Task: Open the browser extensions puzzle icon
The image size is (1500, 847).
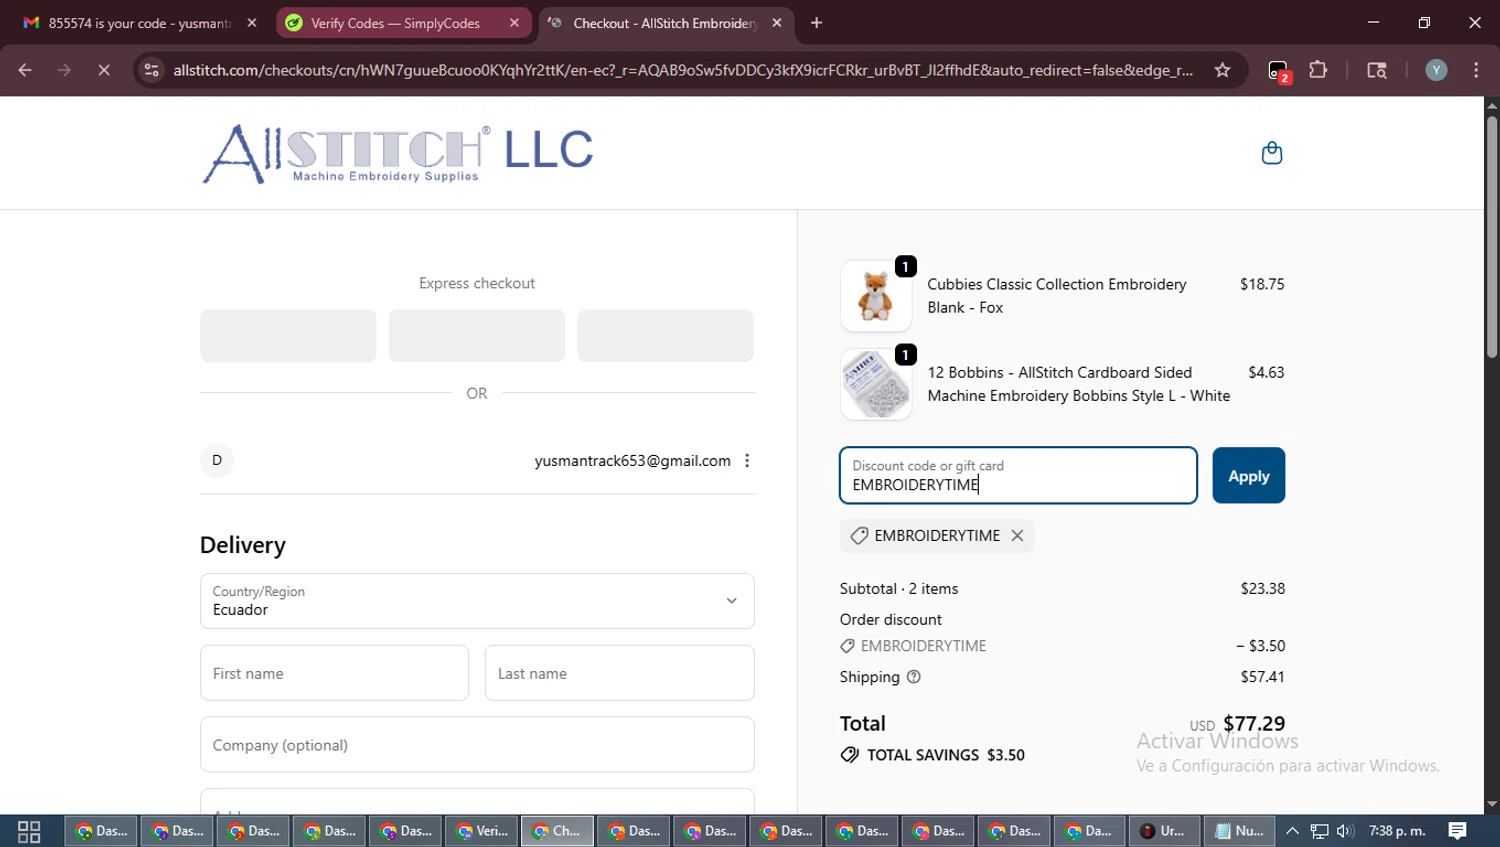Action: (1318, 70)
